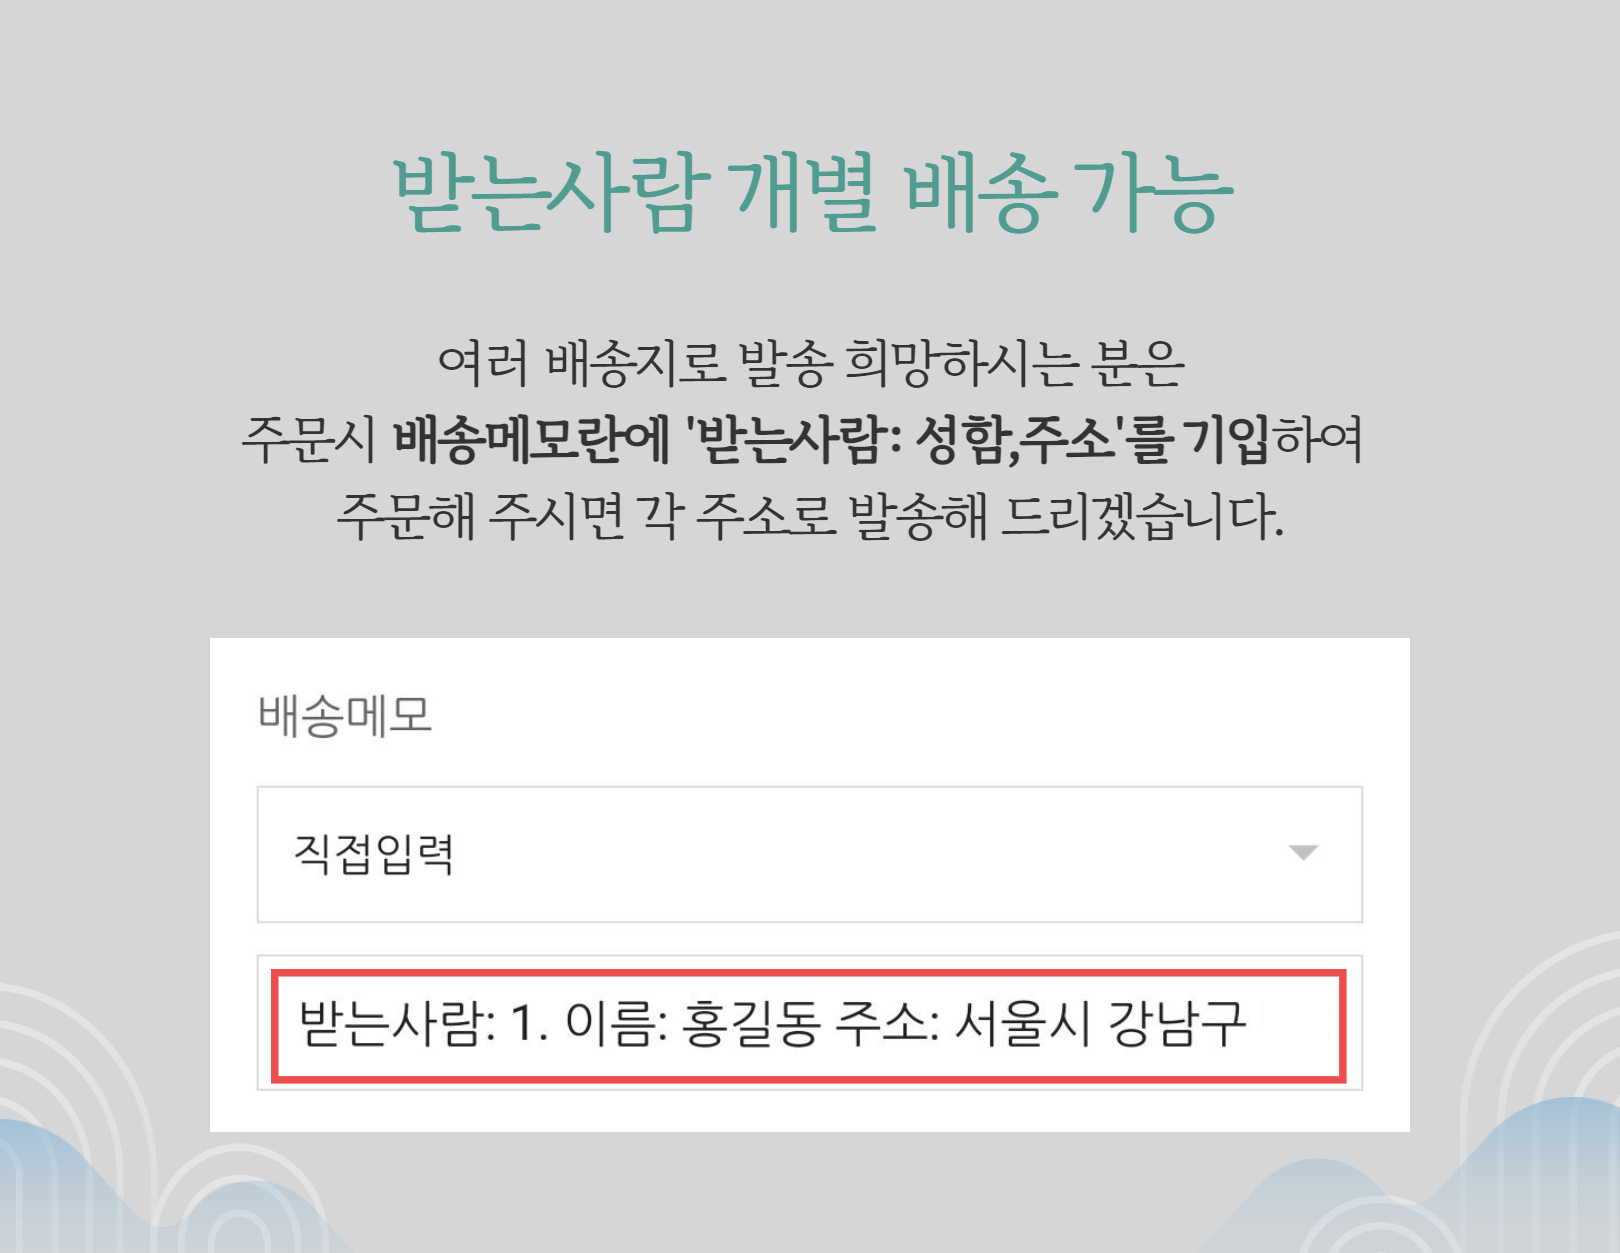
Task: Focus the memo input starting with 받는사람
Action: tap(809, 1023)
